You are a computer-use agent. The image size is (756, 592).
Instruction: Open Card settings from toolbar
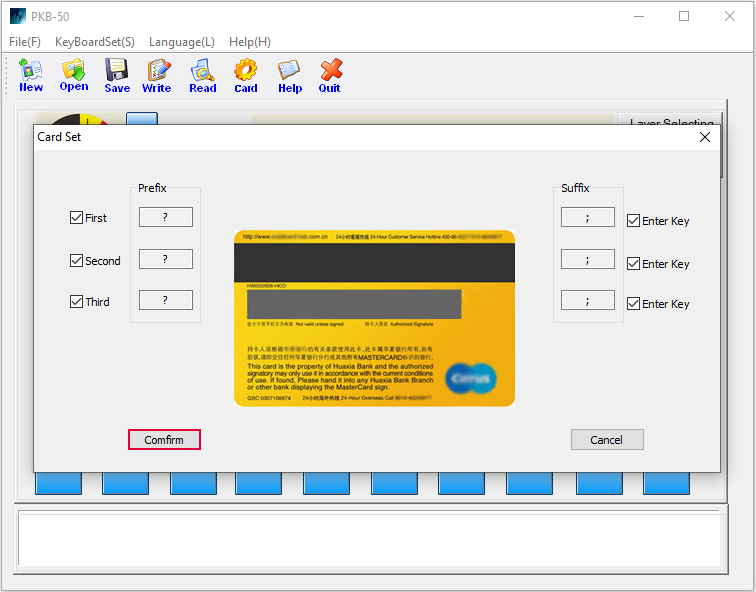coord(246,75)
